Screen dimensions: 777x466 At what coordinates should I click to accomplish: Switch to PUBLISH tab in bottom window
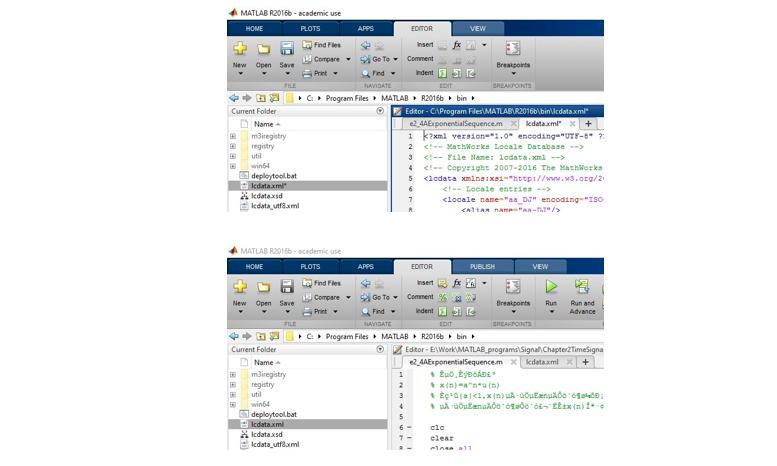coord(482,267)
